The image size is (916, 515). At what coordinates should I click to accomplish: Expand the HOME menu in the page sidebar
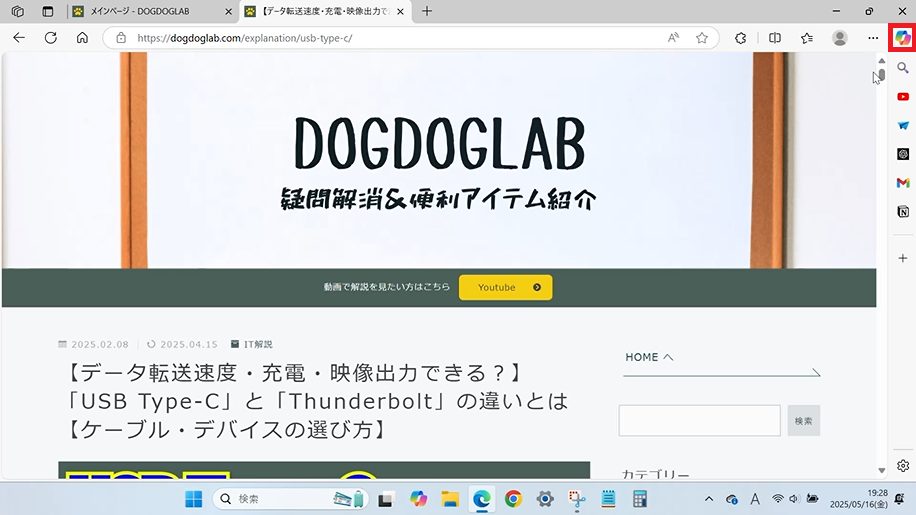click(649, 357)
